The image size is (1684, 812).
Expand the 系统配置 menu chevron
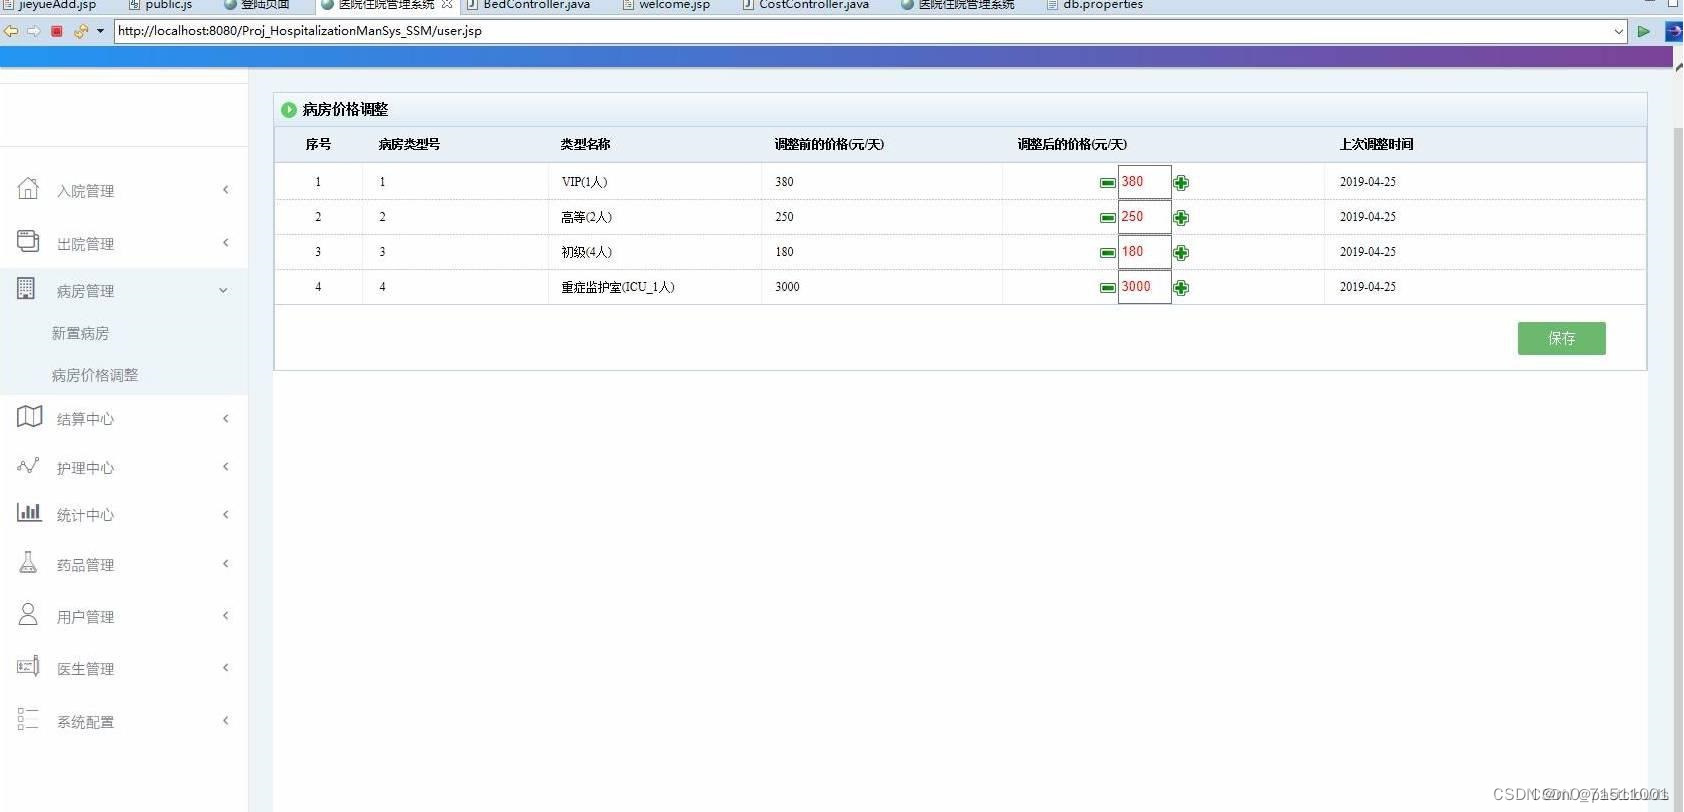226,720
